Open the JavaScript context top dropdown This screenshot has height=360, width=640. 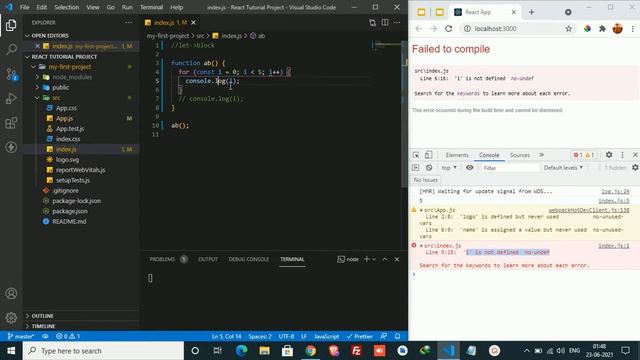[x=449, y=168]
